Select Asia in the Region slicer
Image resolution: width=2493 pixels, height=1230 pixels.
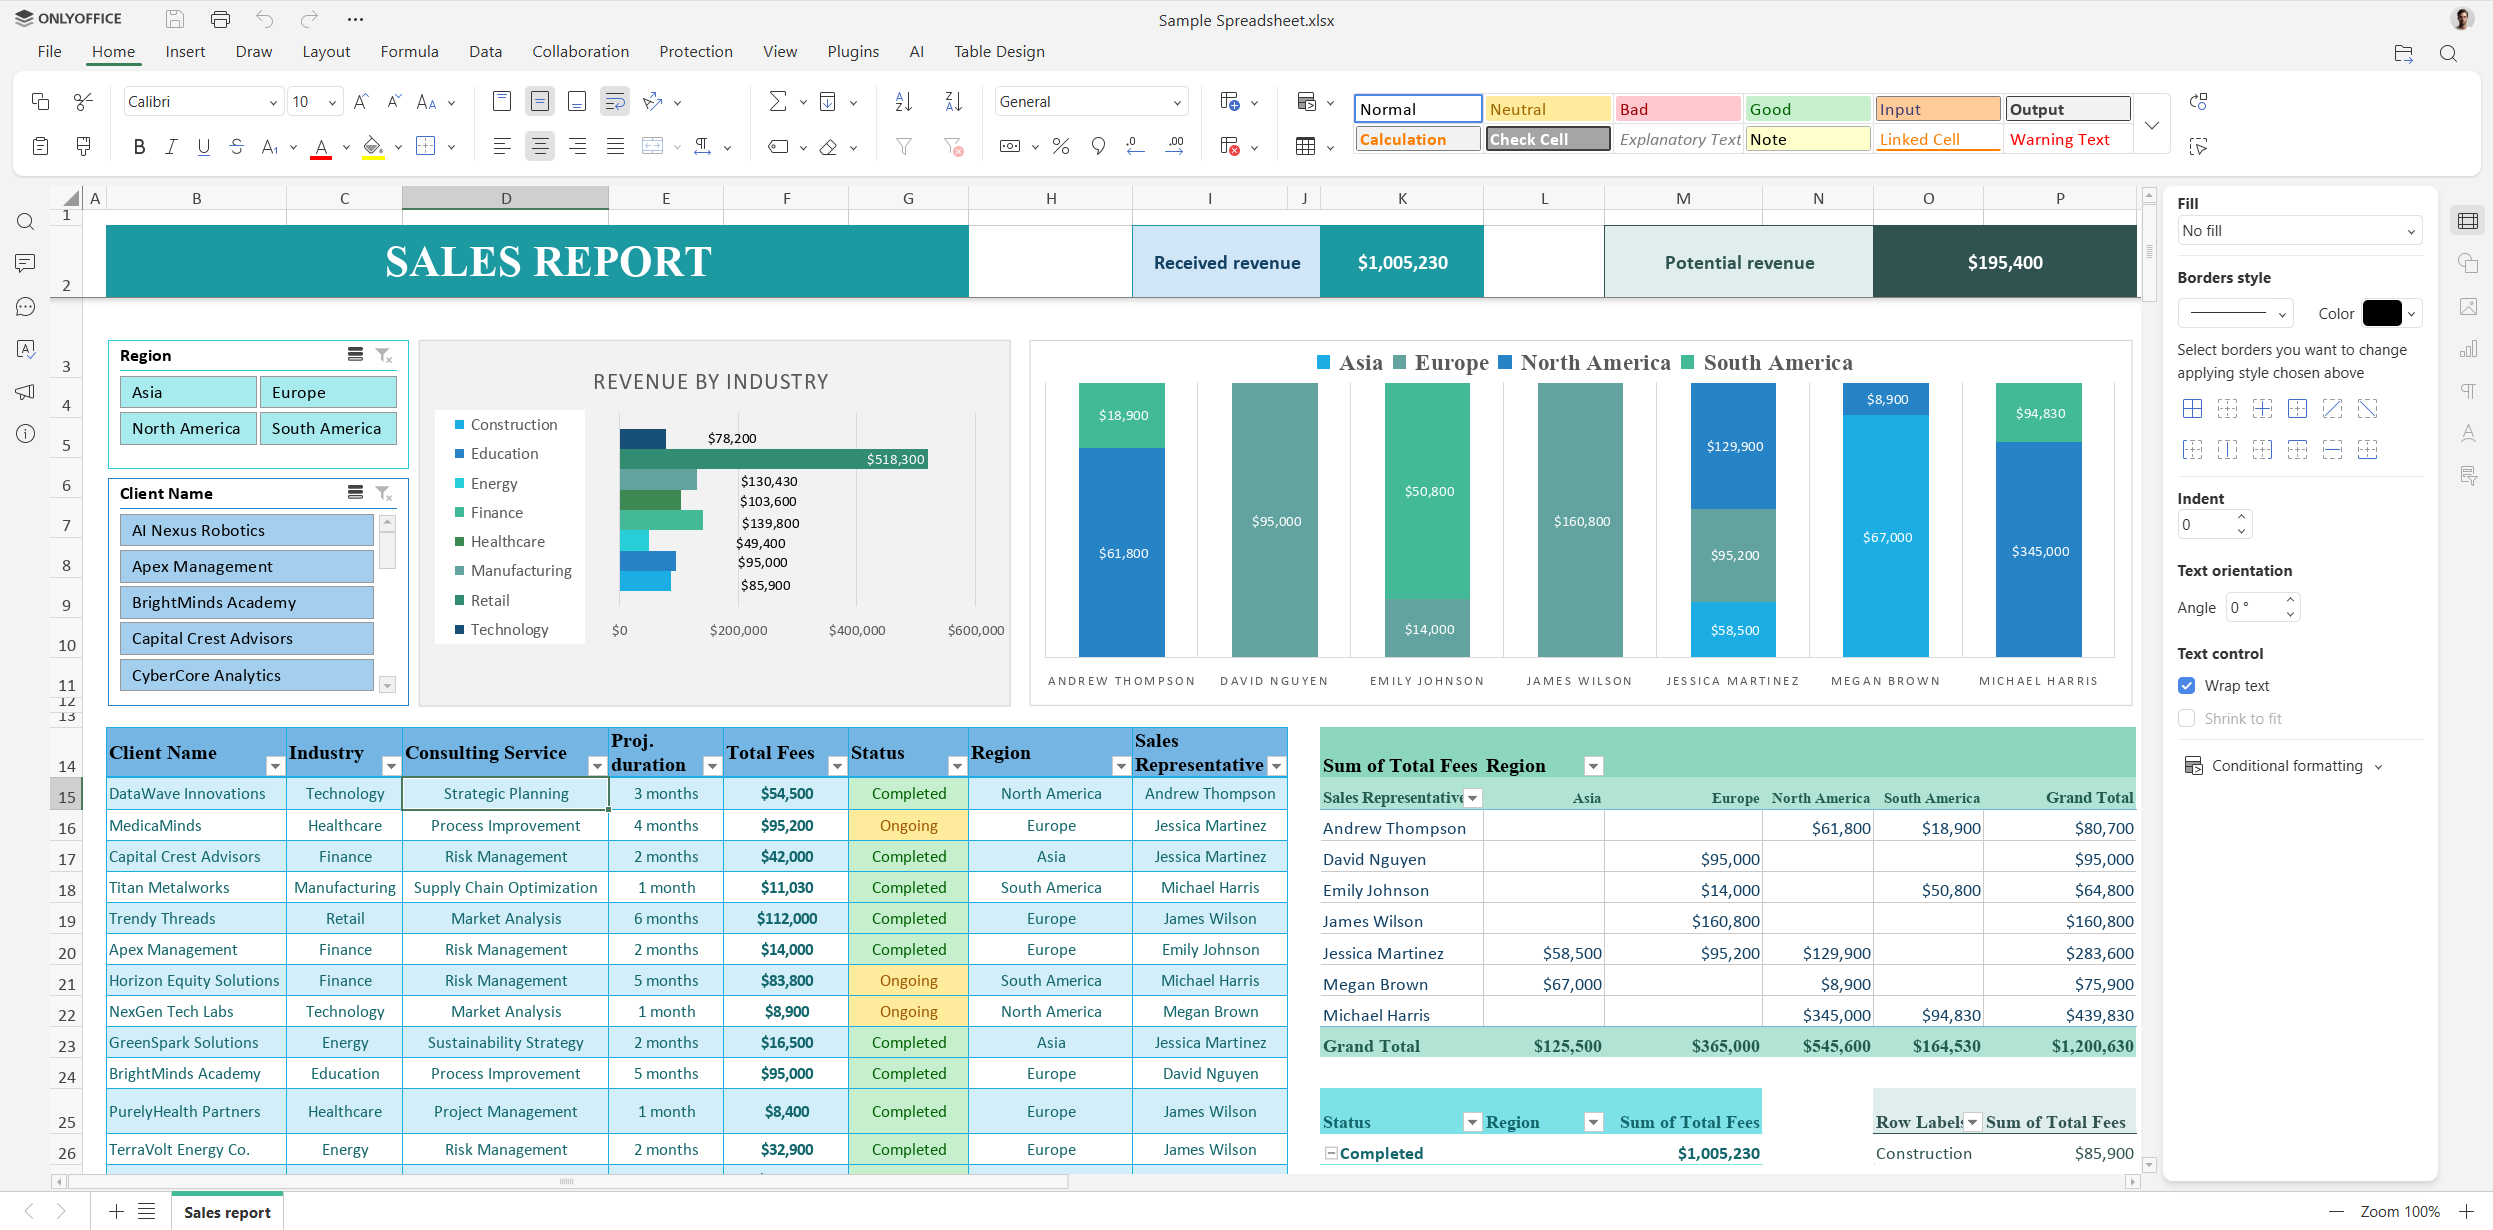tap(187, 391)
